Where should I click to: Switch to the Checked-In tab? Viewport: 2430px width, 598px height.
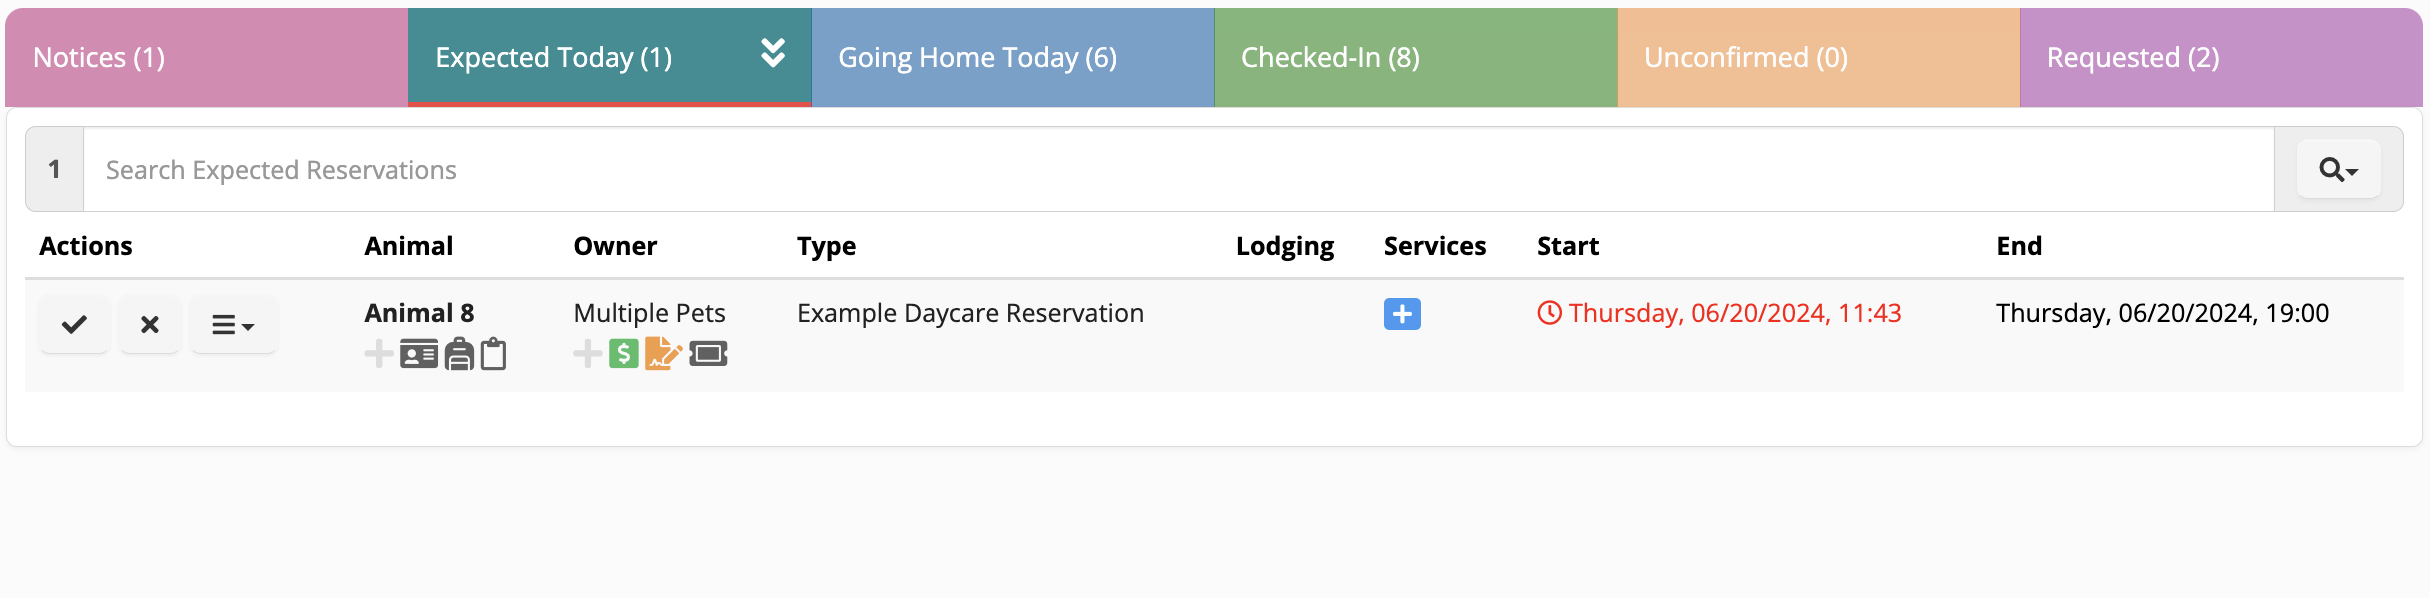point(1329,57)
